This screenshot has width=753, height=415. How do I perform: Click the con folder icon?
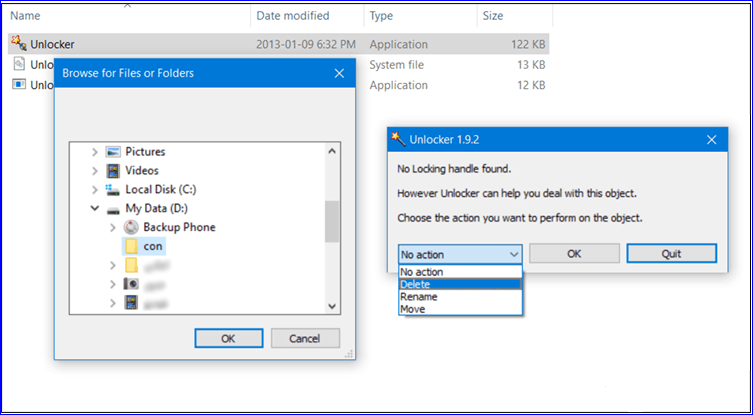[131, 246]
